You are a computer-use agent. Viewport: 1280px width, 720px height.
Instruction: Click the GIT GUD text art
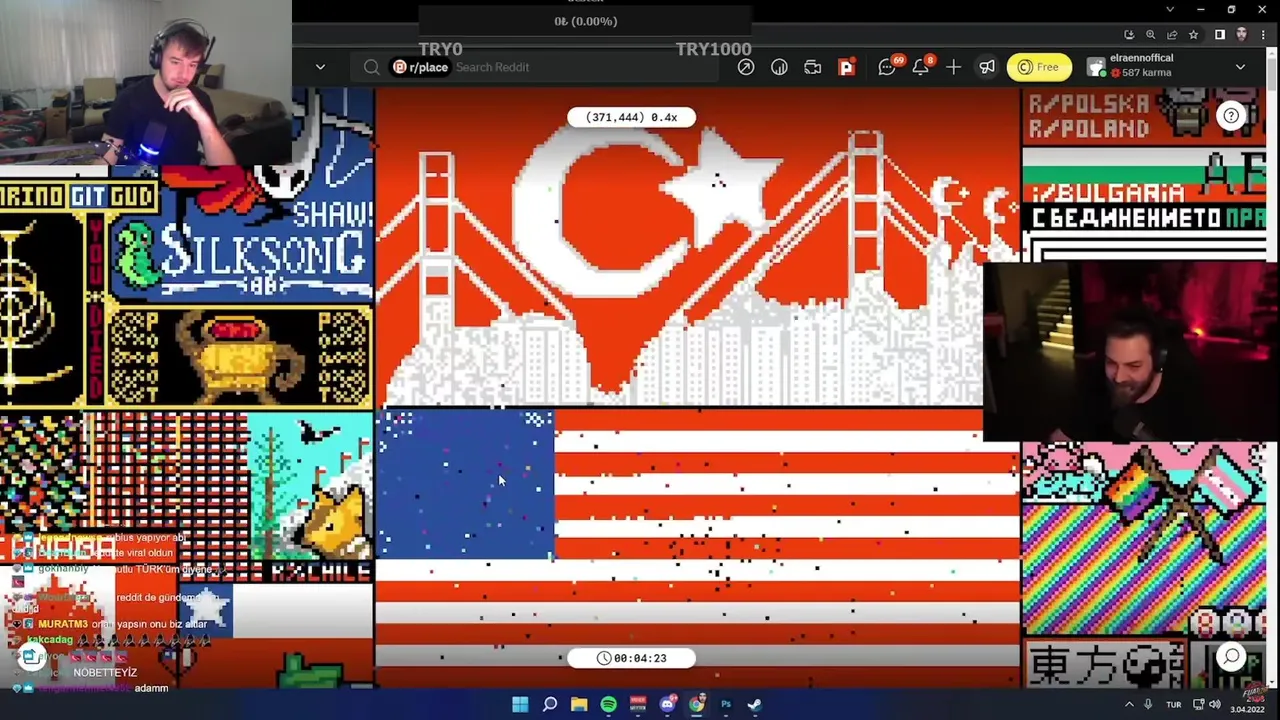[x=113, y=196]
